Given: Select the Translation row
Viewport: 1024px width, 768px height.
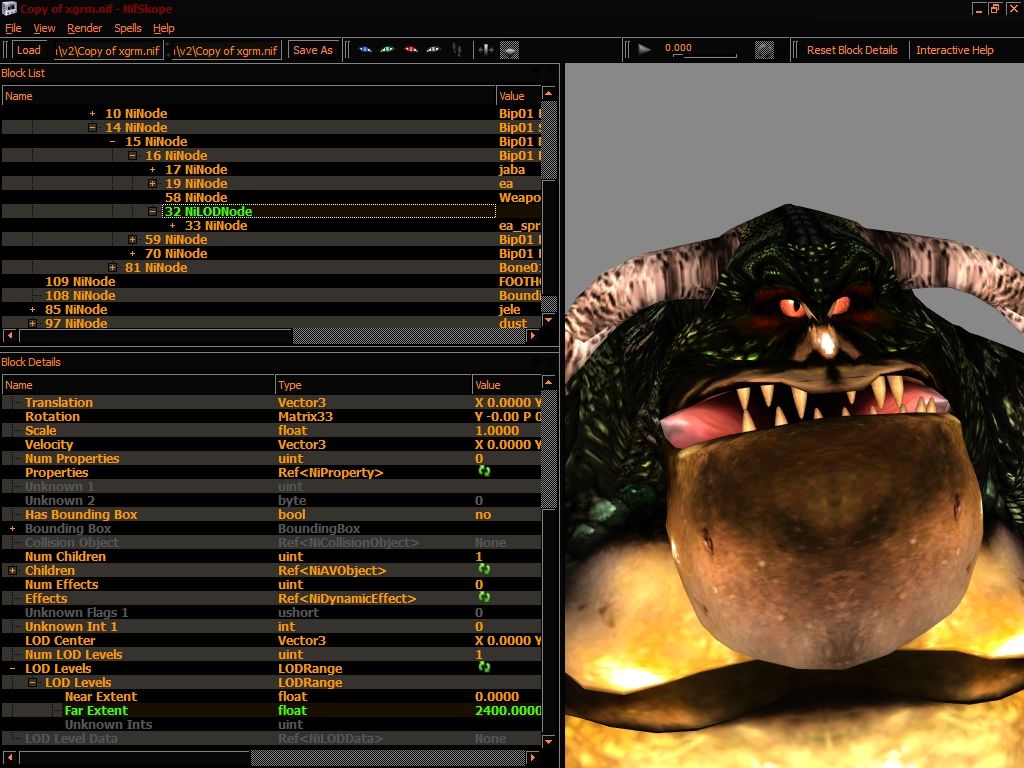Looking at the screenshot, I should click(x=272, y=403).
